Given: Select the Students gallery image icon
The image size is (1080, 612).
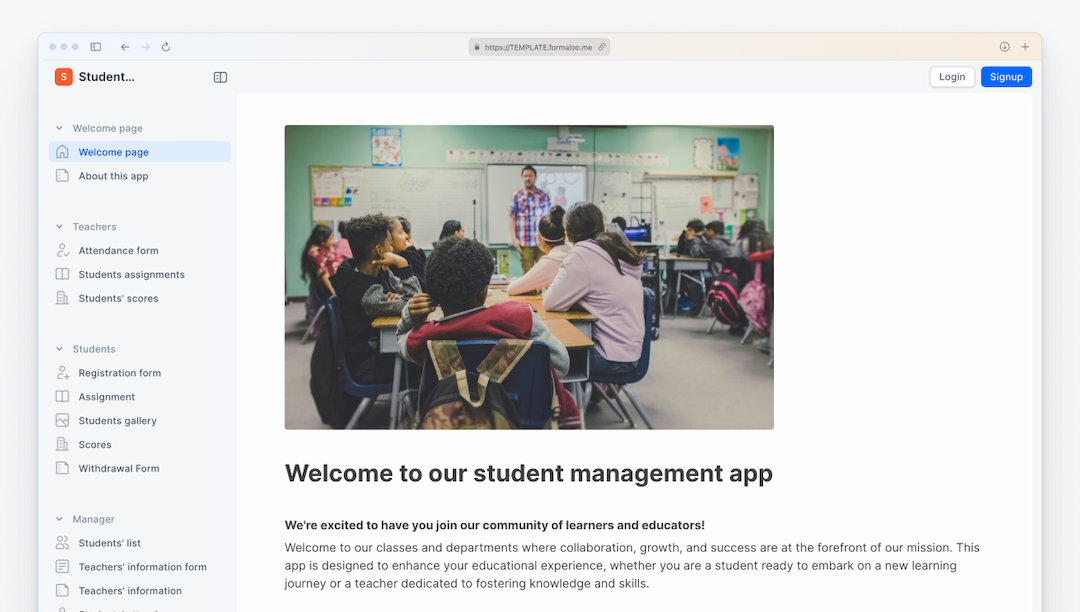Looking at the screenshot, I should coord(62,420).
